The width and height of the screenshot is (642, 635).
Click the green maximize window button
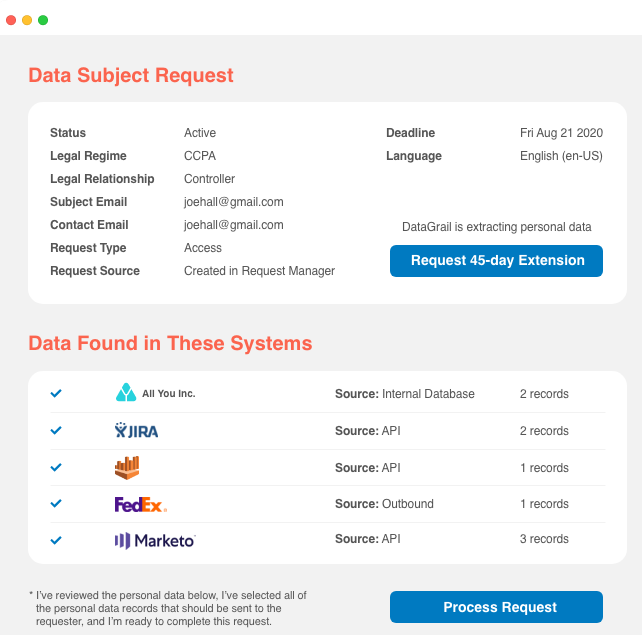(x=43, y=20)
